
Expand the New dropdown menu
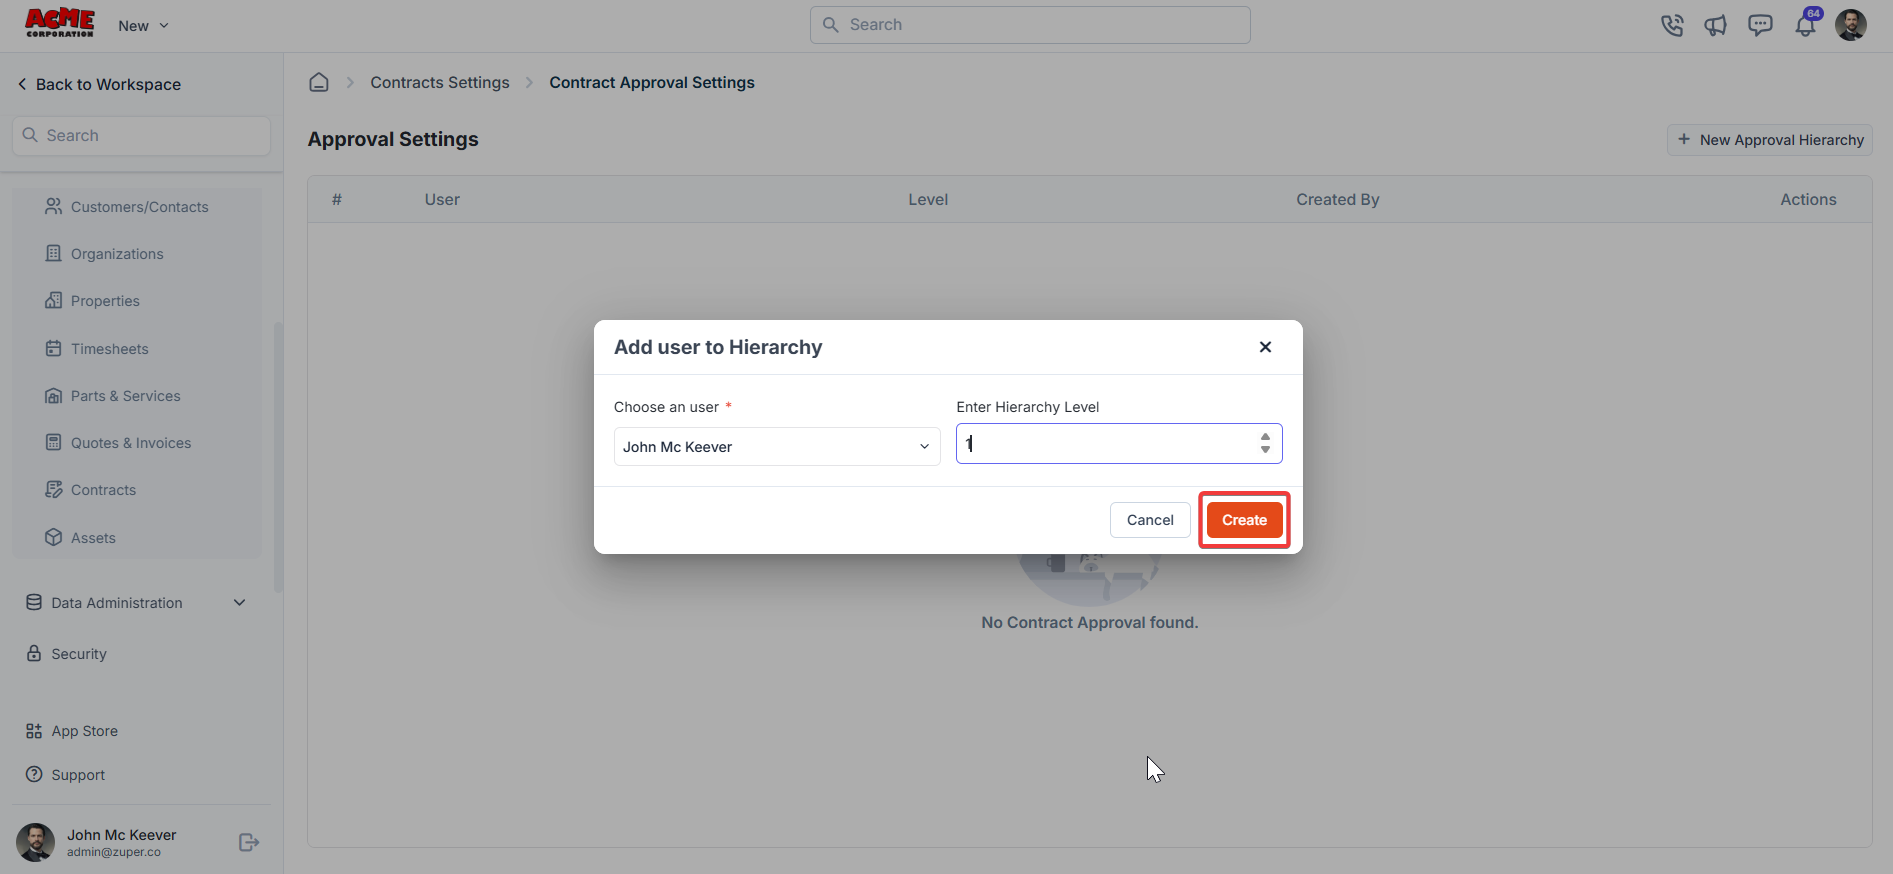click(x=143, y=26)
